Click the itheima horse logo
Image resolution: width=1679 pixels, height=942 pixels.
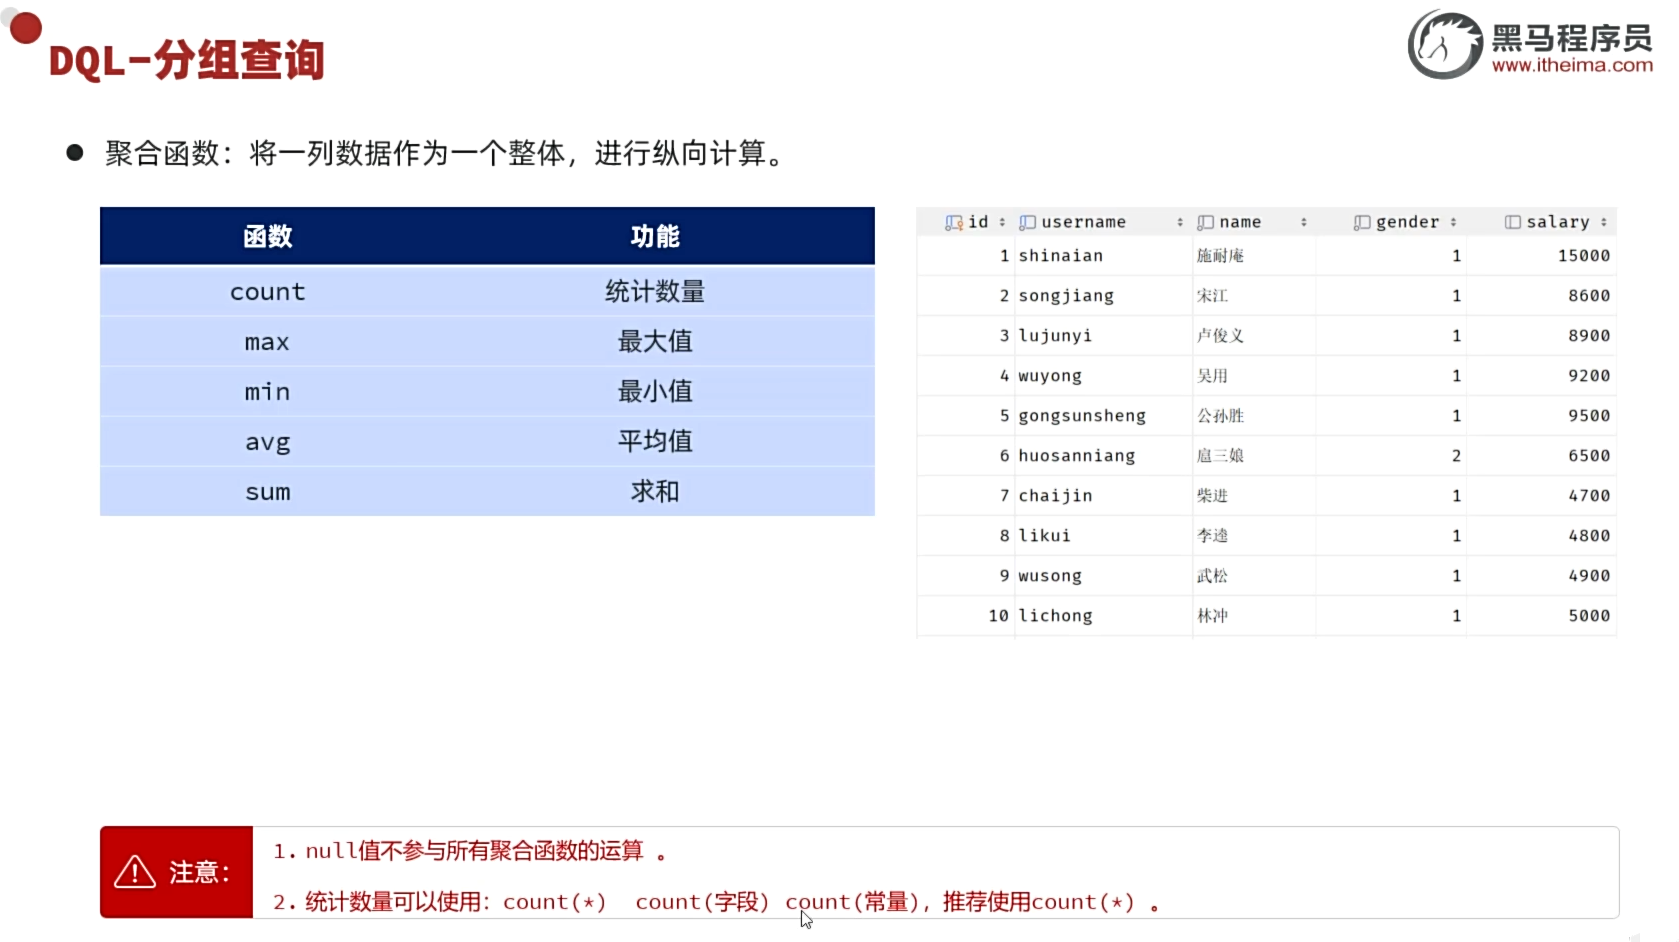pyautogui.click(x=1445, y=45)
